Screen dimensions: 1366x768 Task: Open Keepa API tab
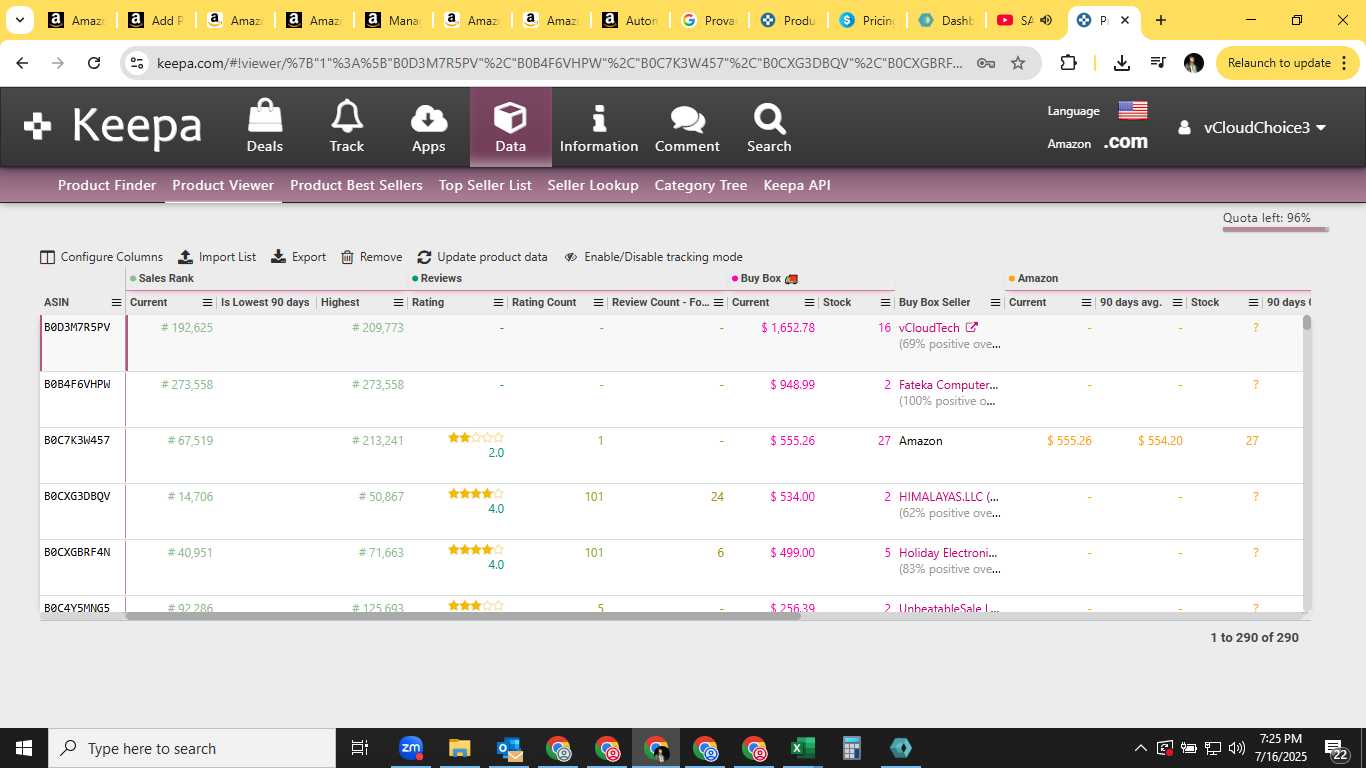[x=797, y=185]
